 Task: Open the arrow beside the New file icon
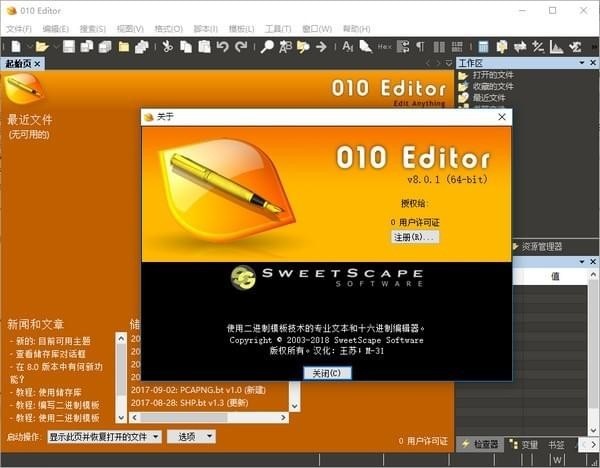coord(29,47)
